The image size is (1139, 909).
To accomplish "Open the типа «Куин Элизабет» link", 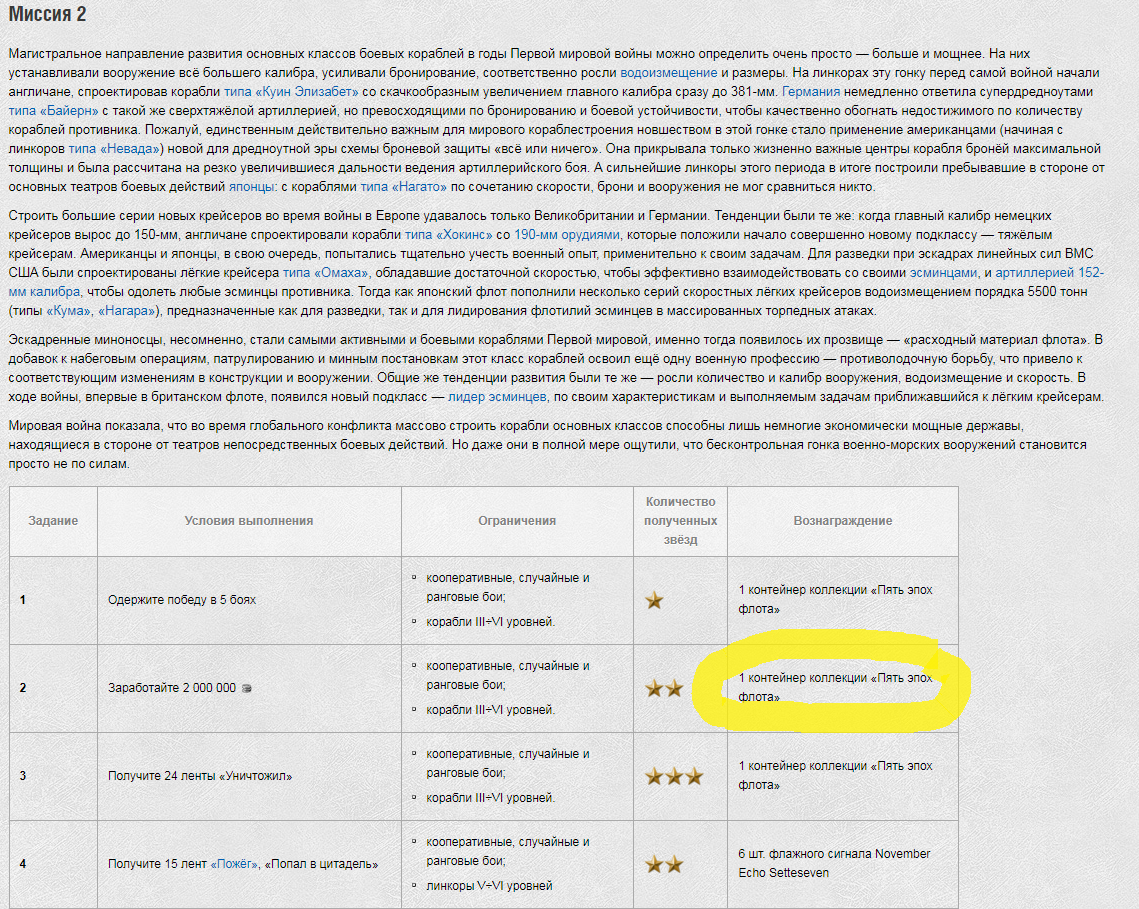I will coord(291,92).
